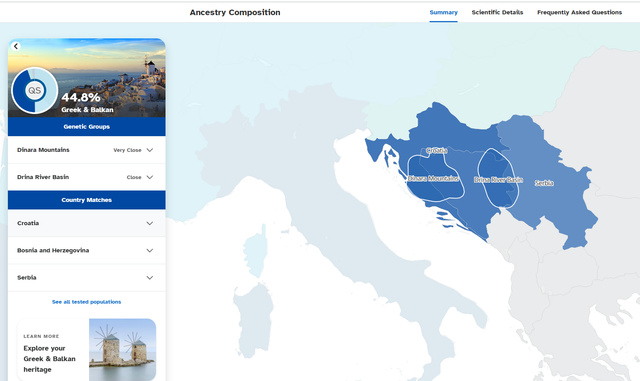Click the Ancestry Composition page title
640x381 pixels.
click(x=235, y=12)
